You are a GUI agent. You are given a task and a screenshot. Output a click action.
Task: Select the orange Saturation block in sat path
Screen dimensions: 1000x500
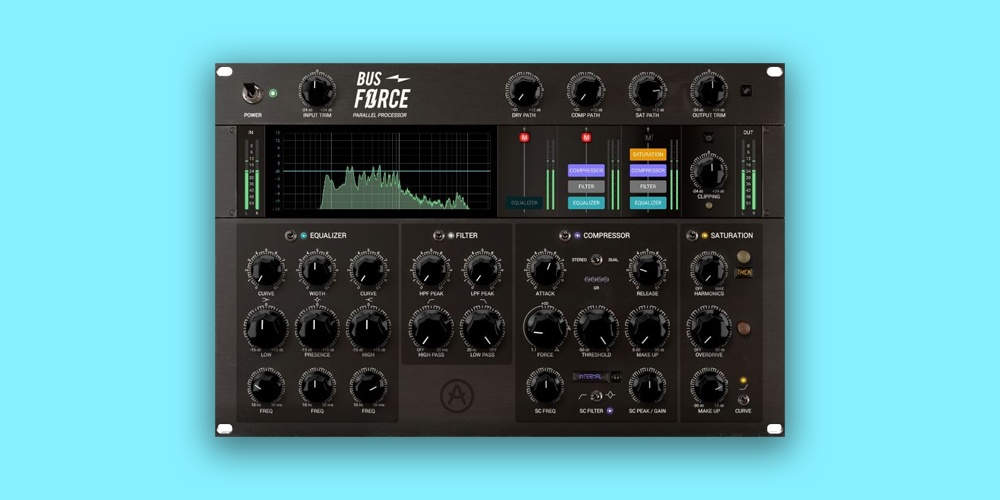click(648, 155)
